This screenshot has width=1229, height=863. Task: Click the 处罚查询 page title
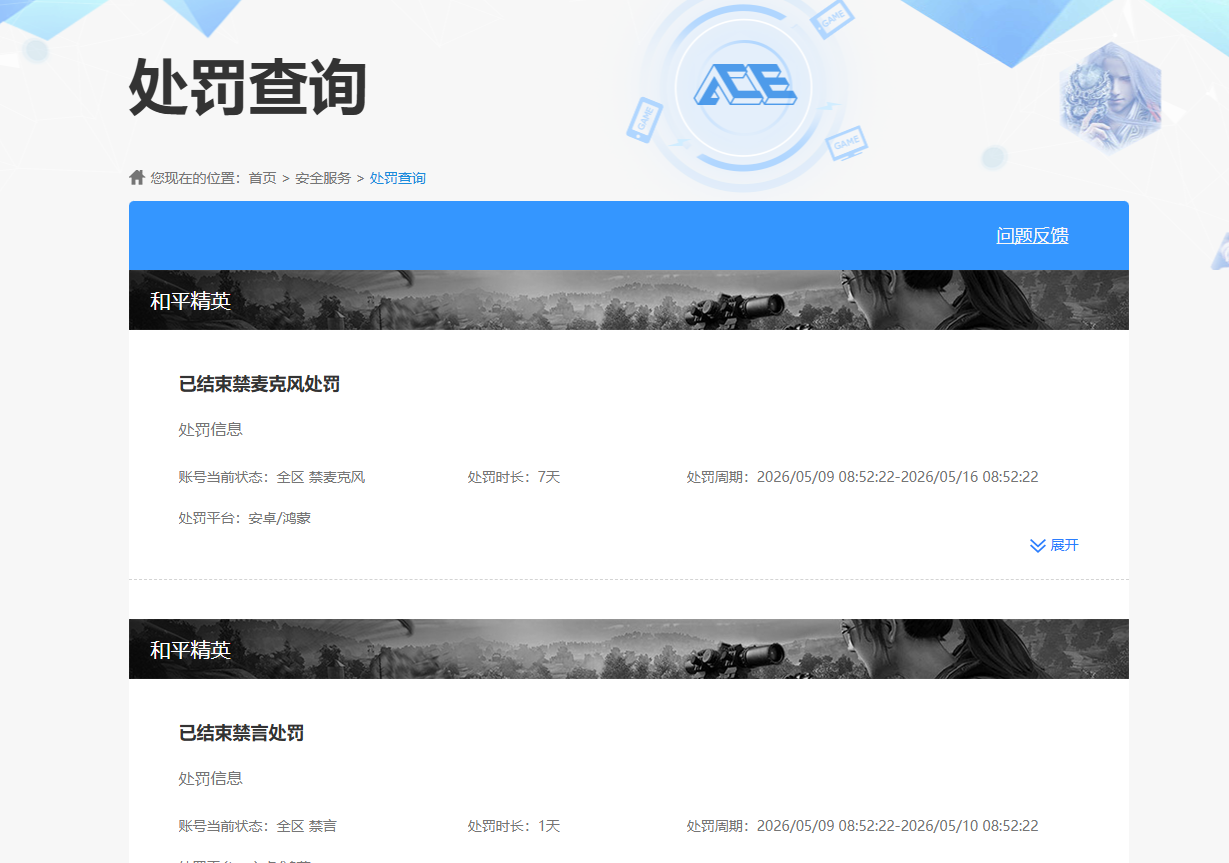pos(248,88)
